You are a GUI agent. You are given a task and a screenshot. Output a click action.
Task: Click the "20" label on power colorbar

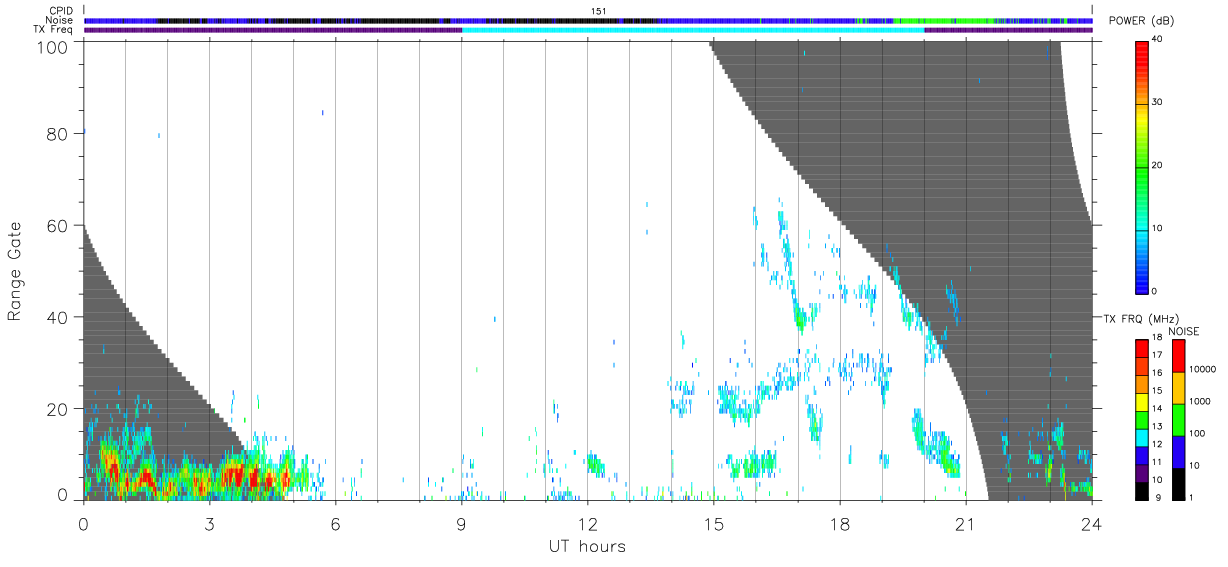1159,165
